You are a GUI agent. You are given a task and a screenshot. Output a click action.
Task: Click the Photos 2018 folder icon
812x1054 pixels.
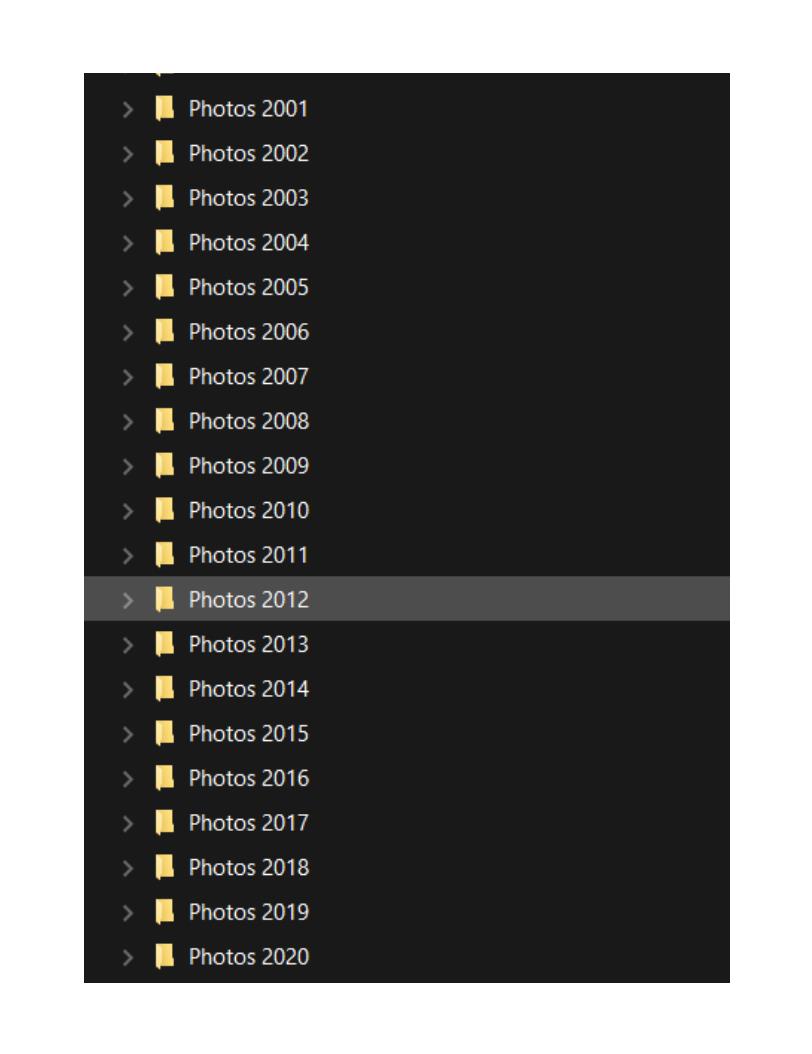click(165, 866)
